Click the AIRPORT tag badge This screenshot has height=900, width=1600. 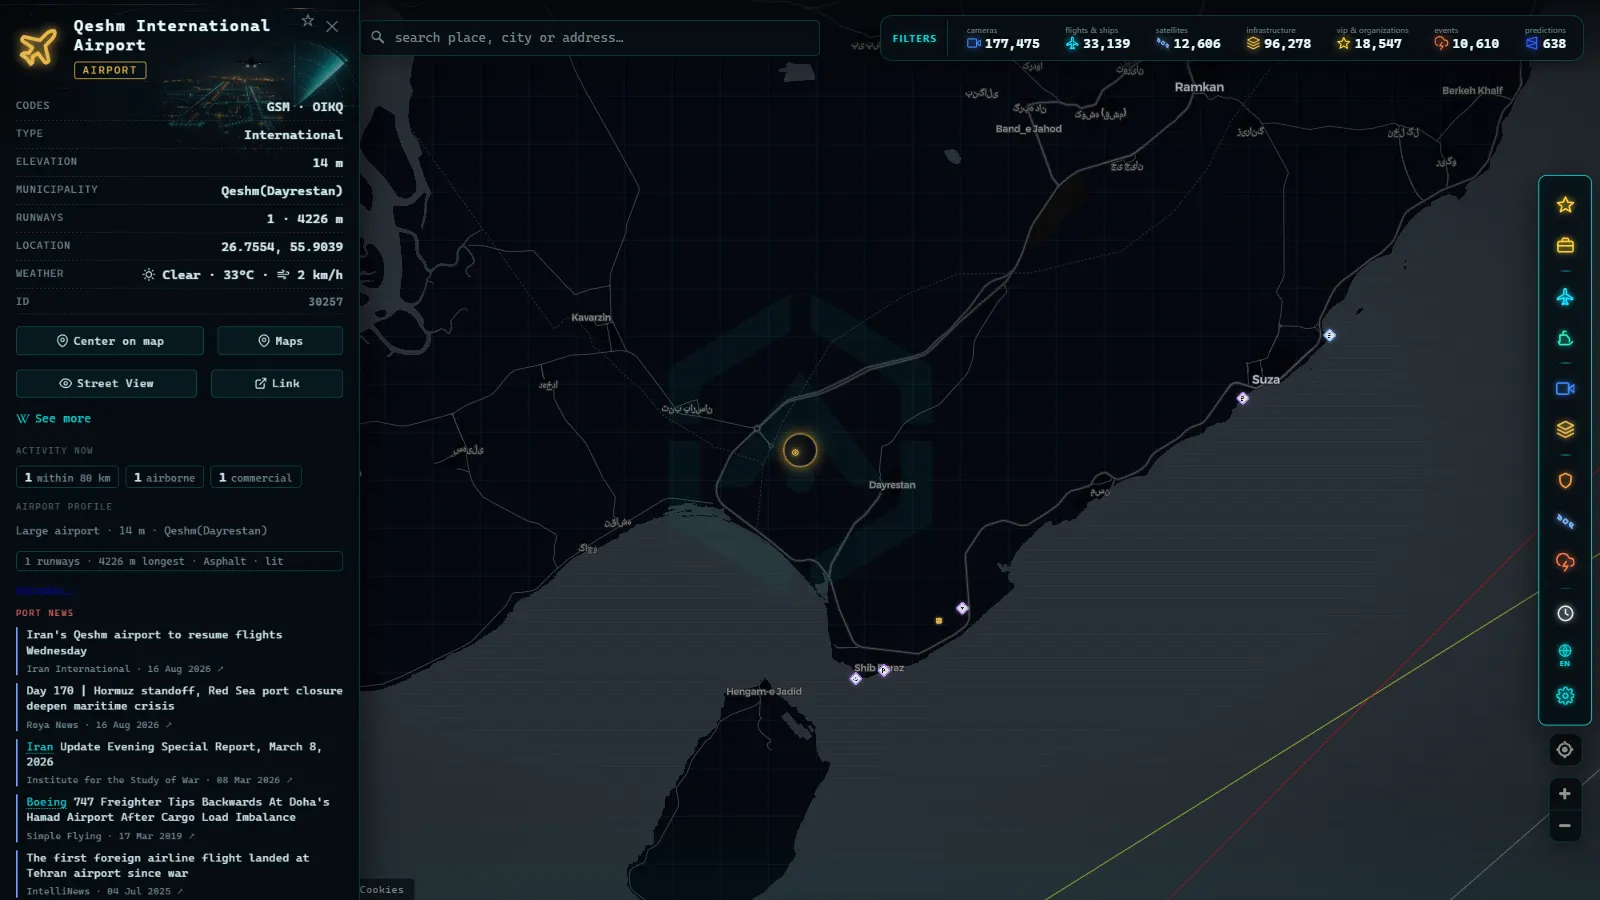(110, 70)
